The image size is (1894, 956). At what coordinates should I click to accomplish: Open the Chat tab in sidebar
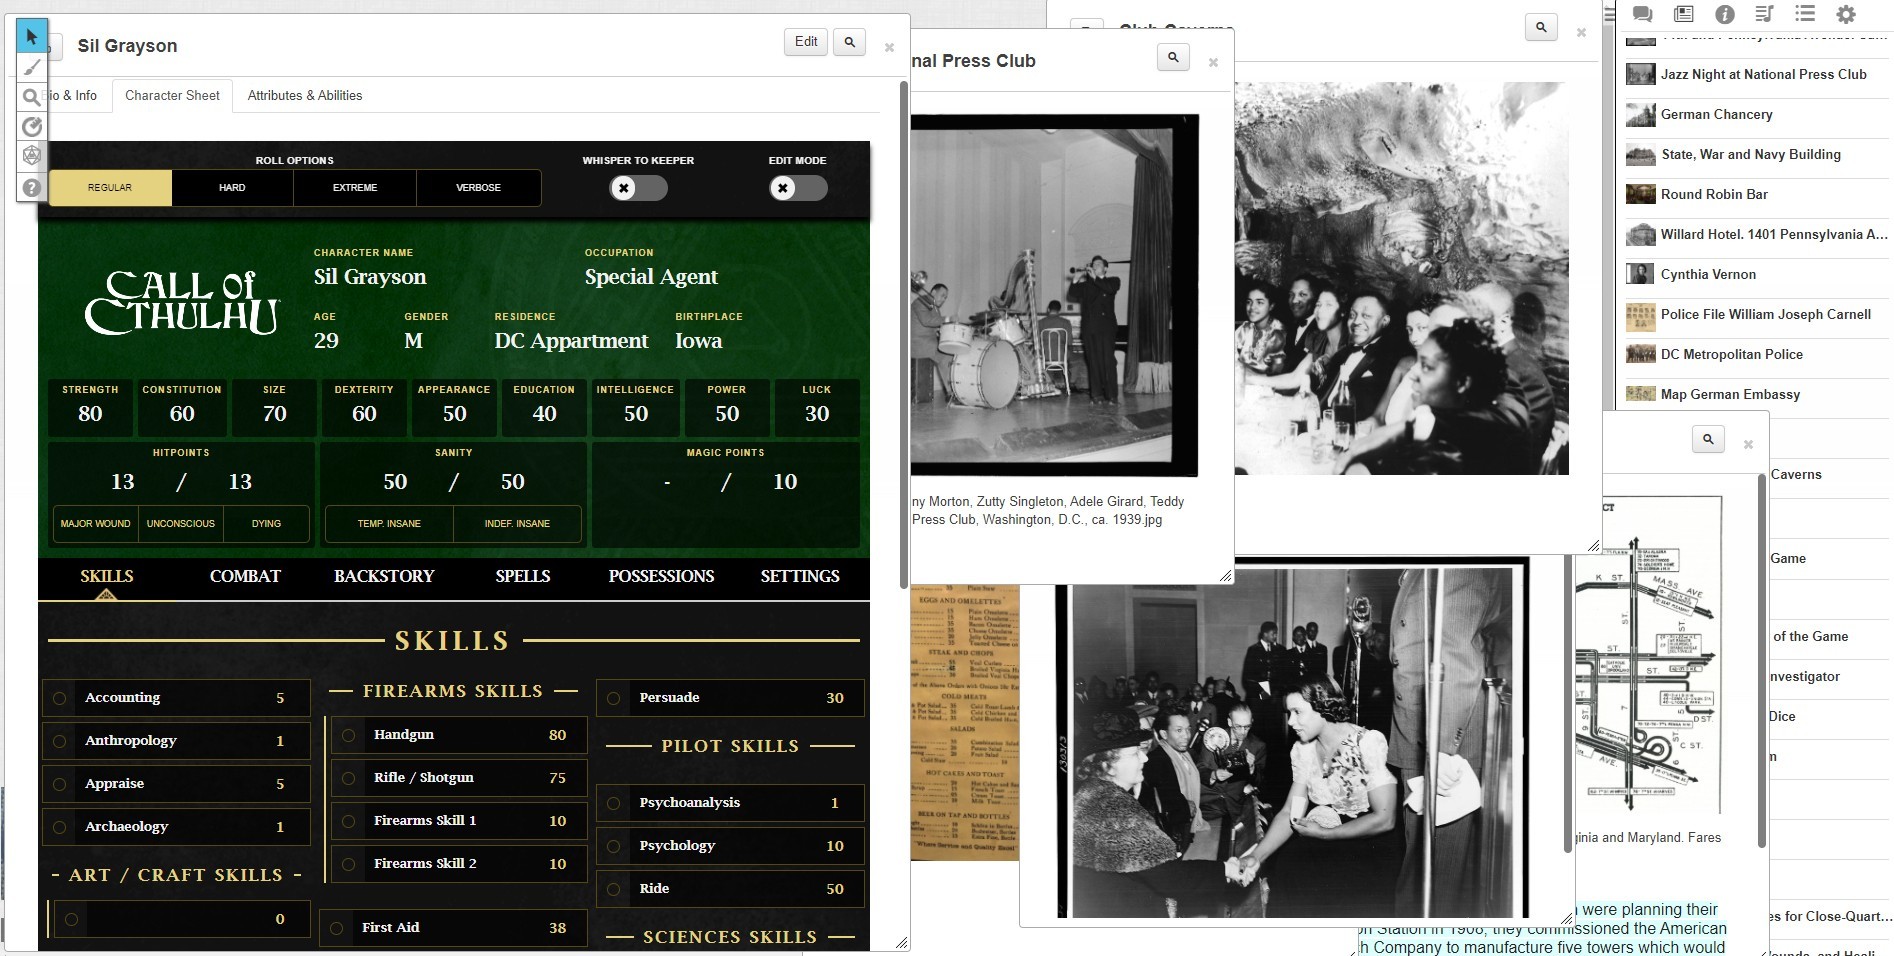tap(1642, 14)
